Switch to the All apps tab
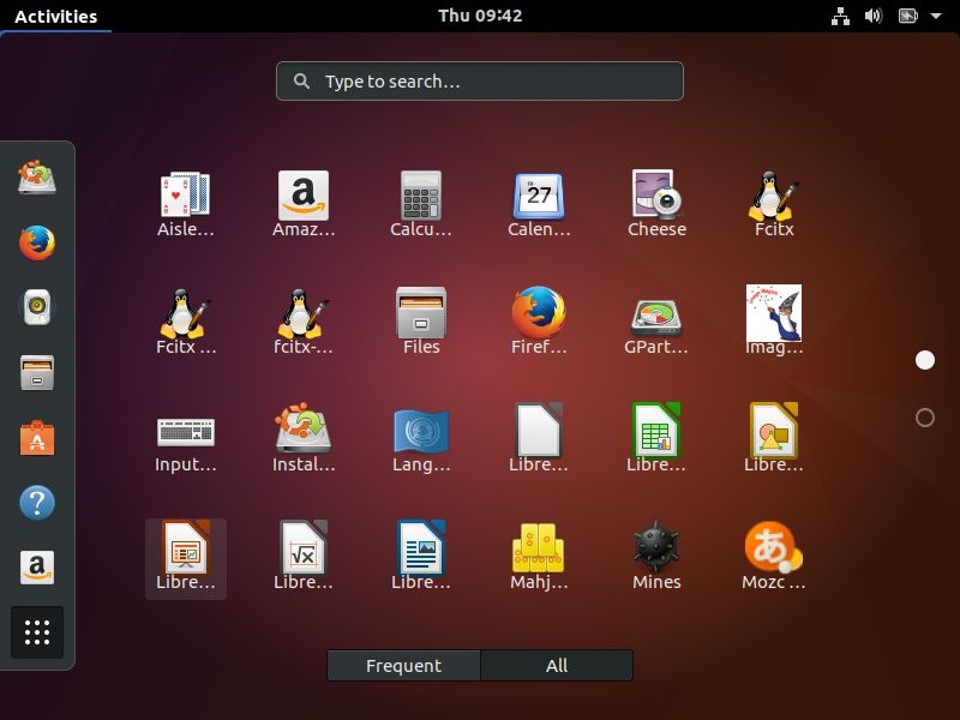960x720 pixels. click(557, 666)
